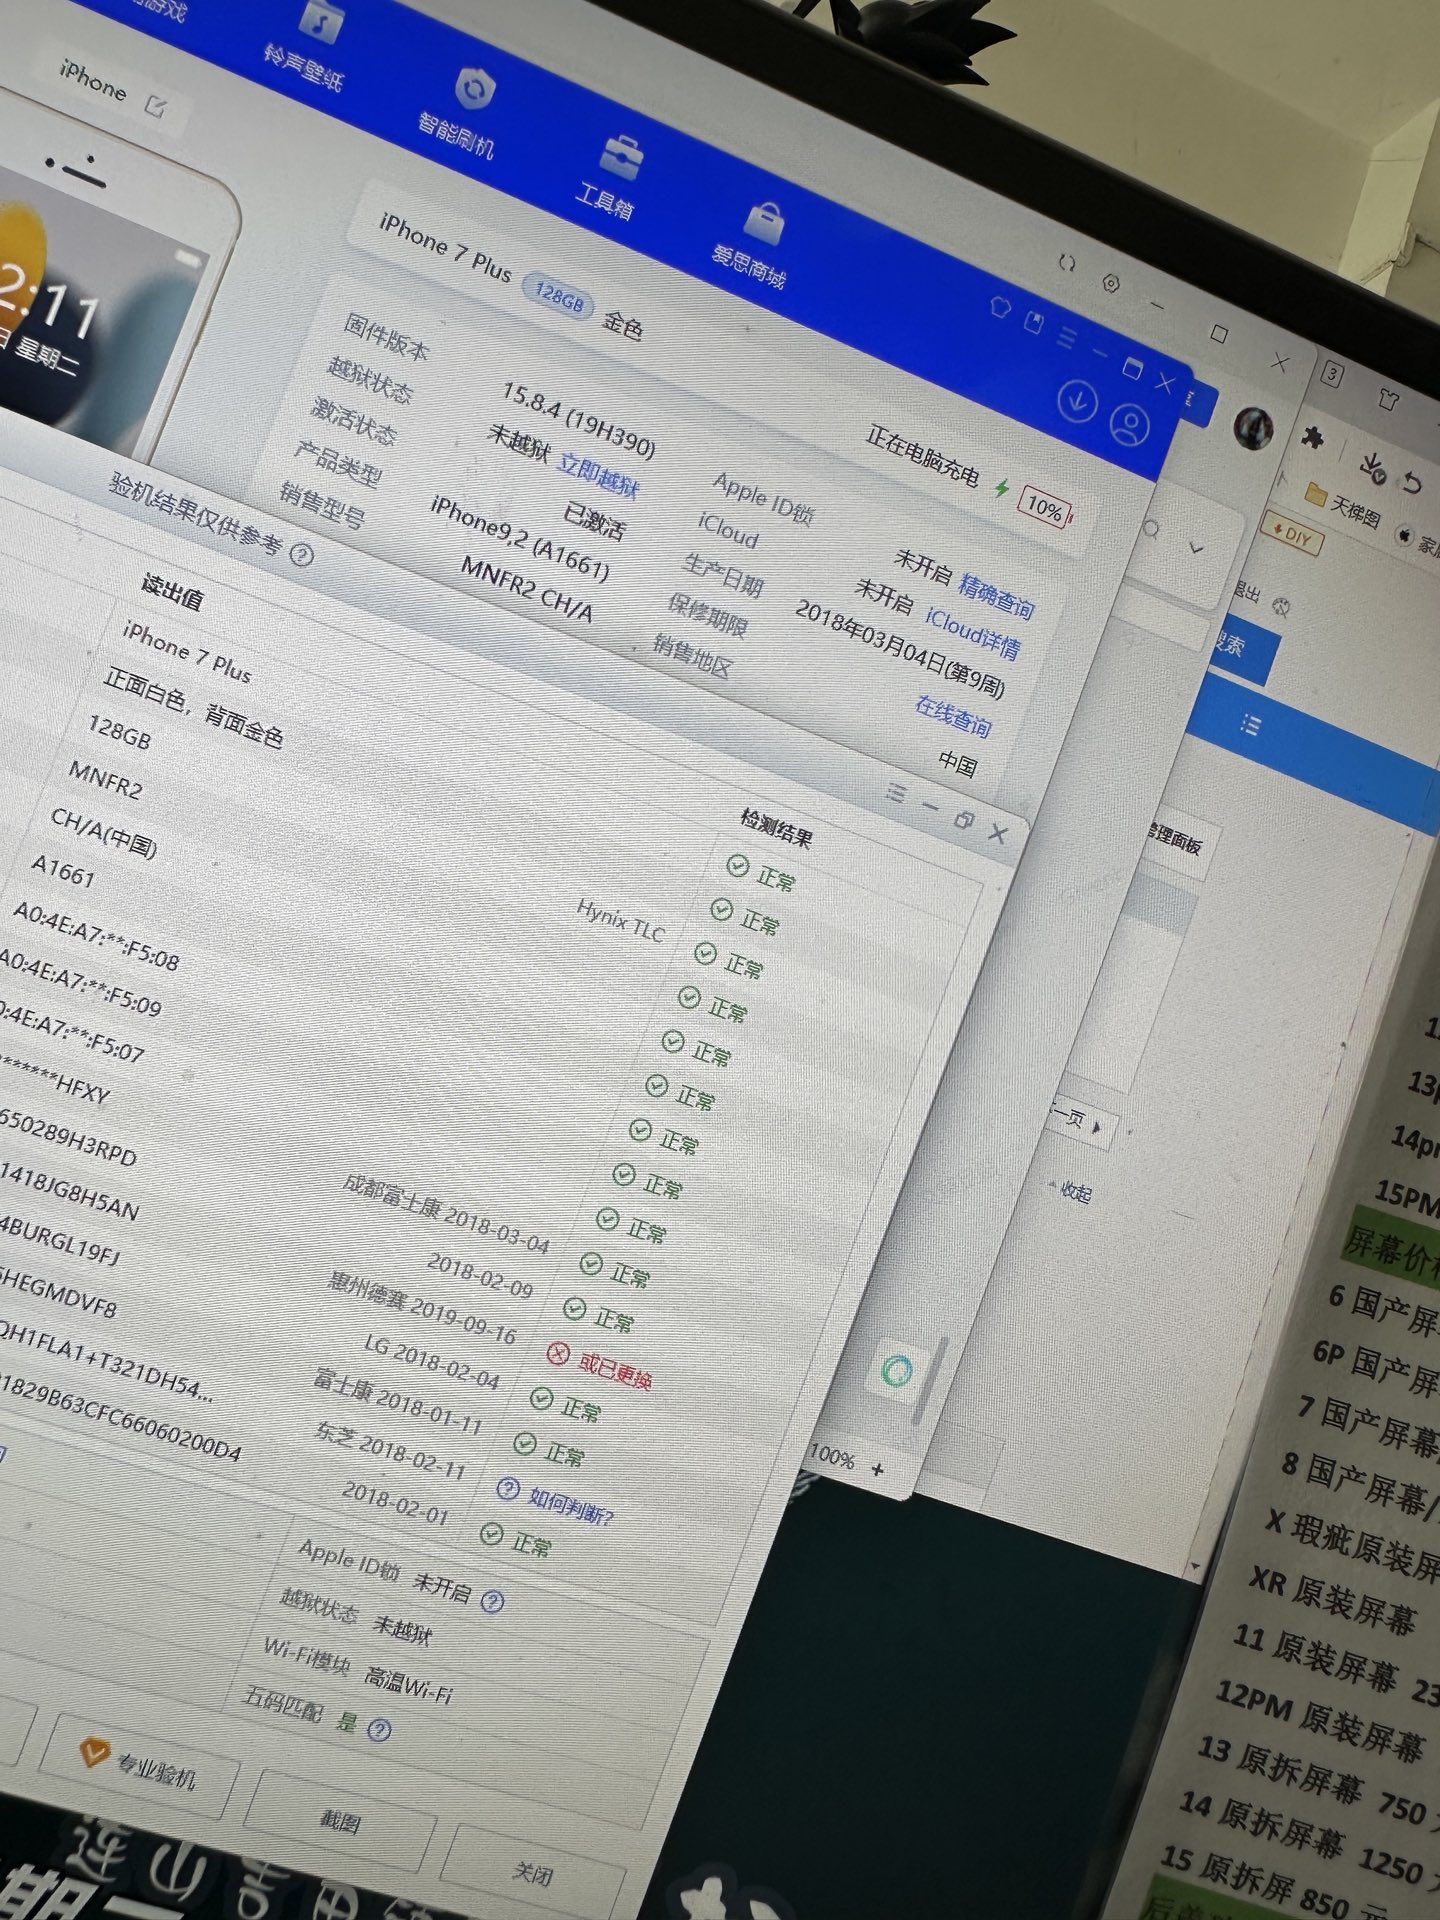Open the hamburger menu in the blue title bar

1067,338
